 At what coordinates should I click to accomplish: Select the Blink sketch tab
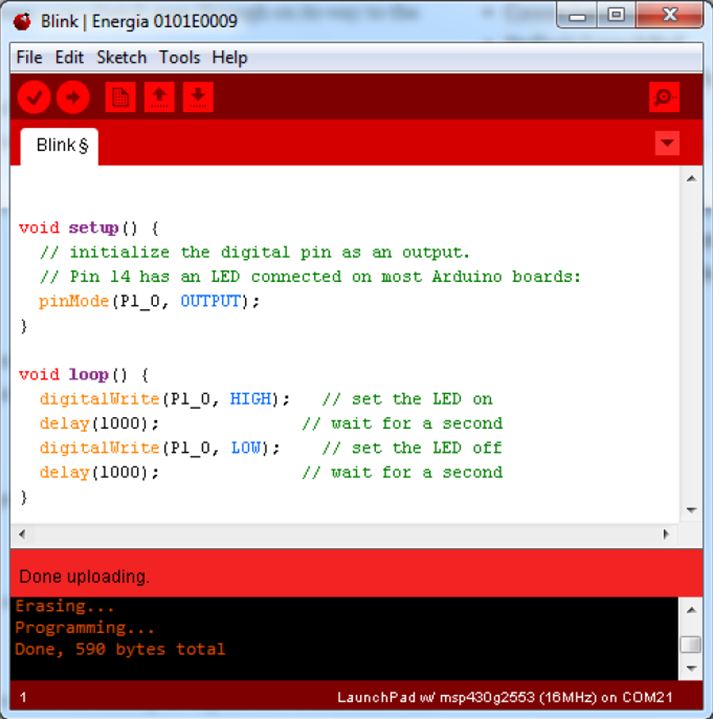pos(59,146)
